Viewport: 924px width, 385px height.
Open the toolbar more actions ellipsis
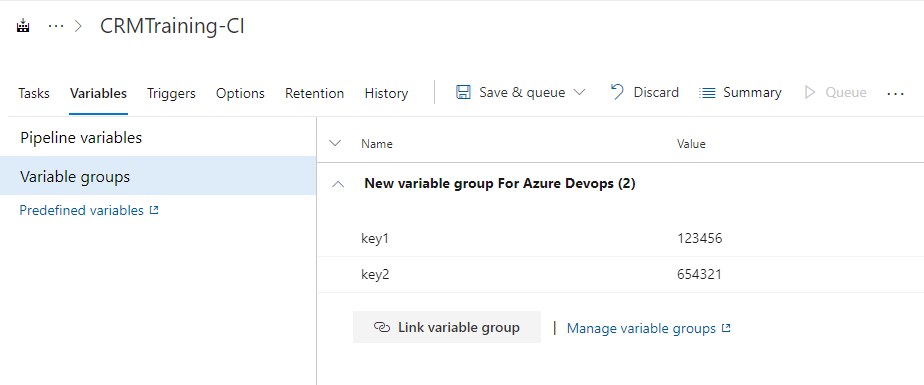895,93
